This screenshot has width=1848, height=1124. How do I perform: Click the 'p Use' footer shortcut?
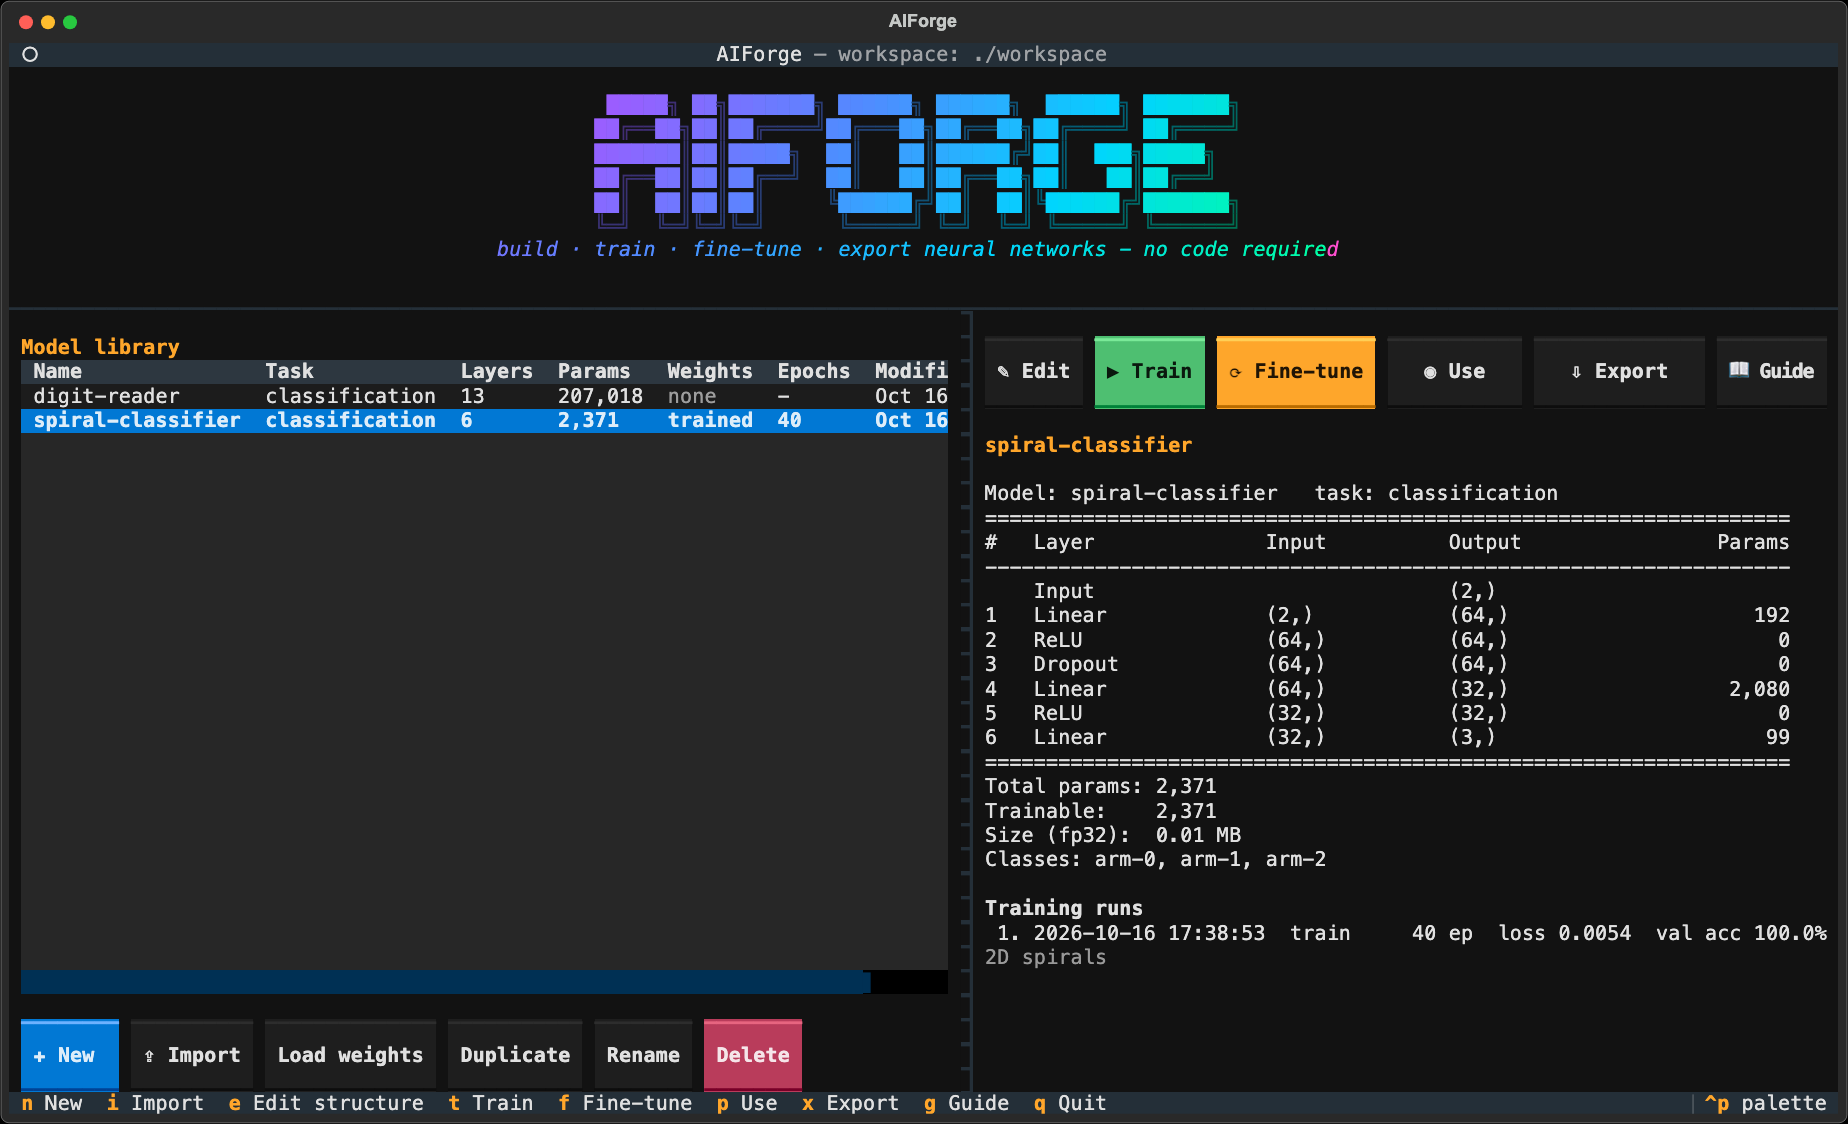747,1103
